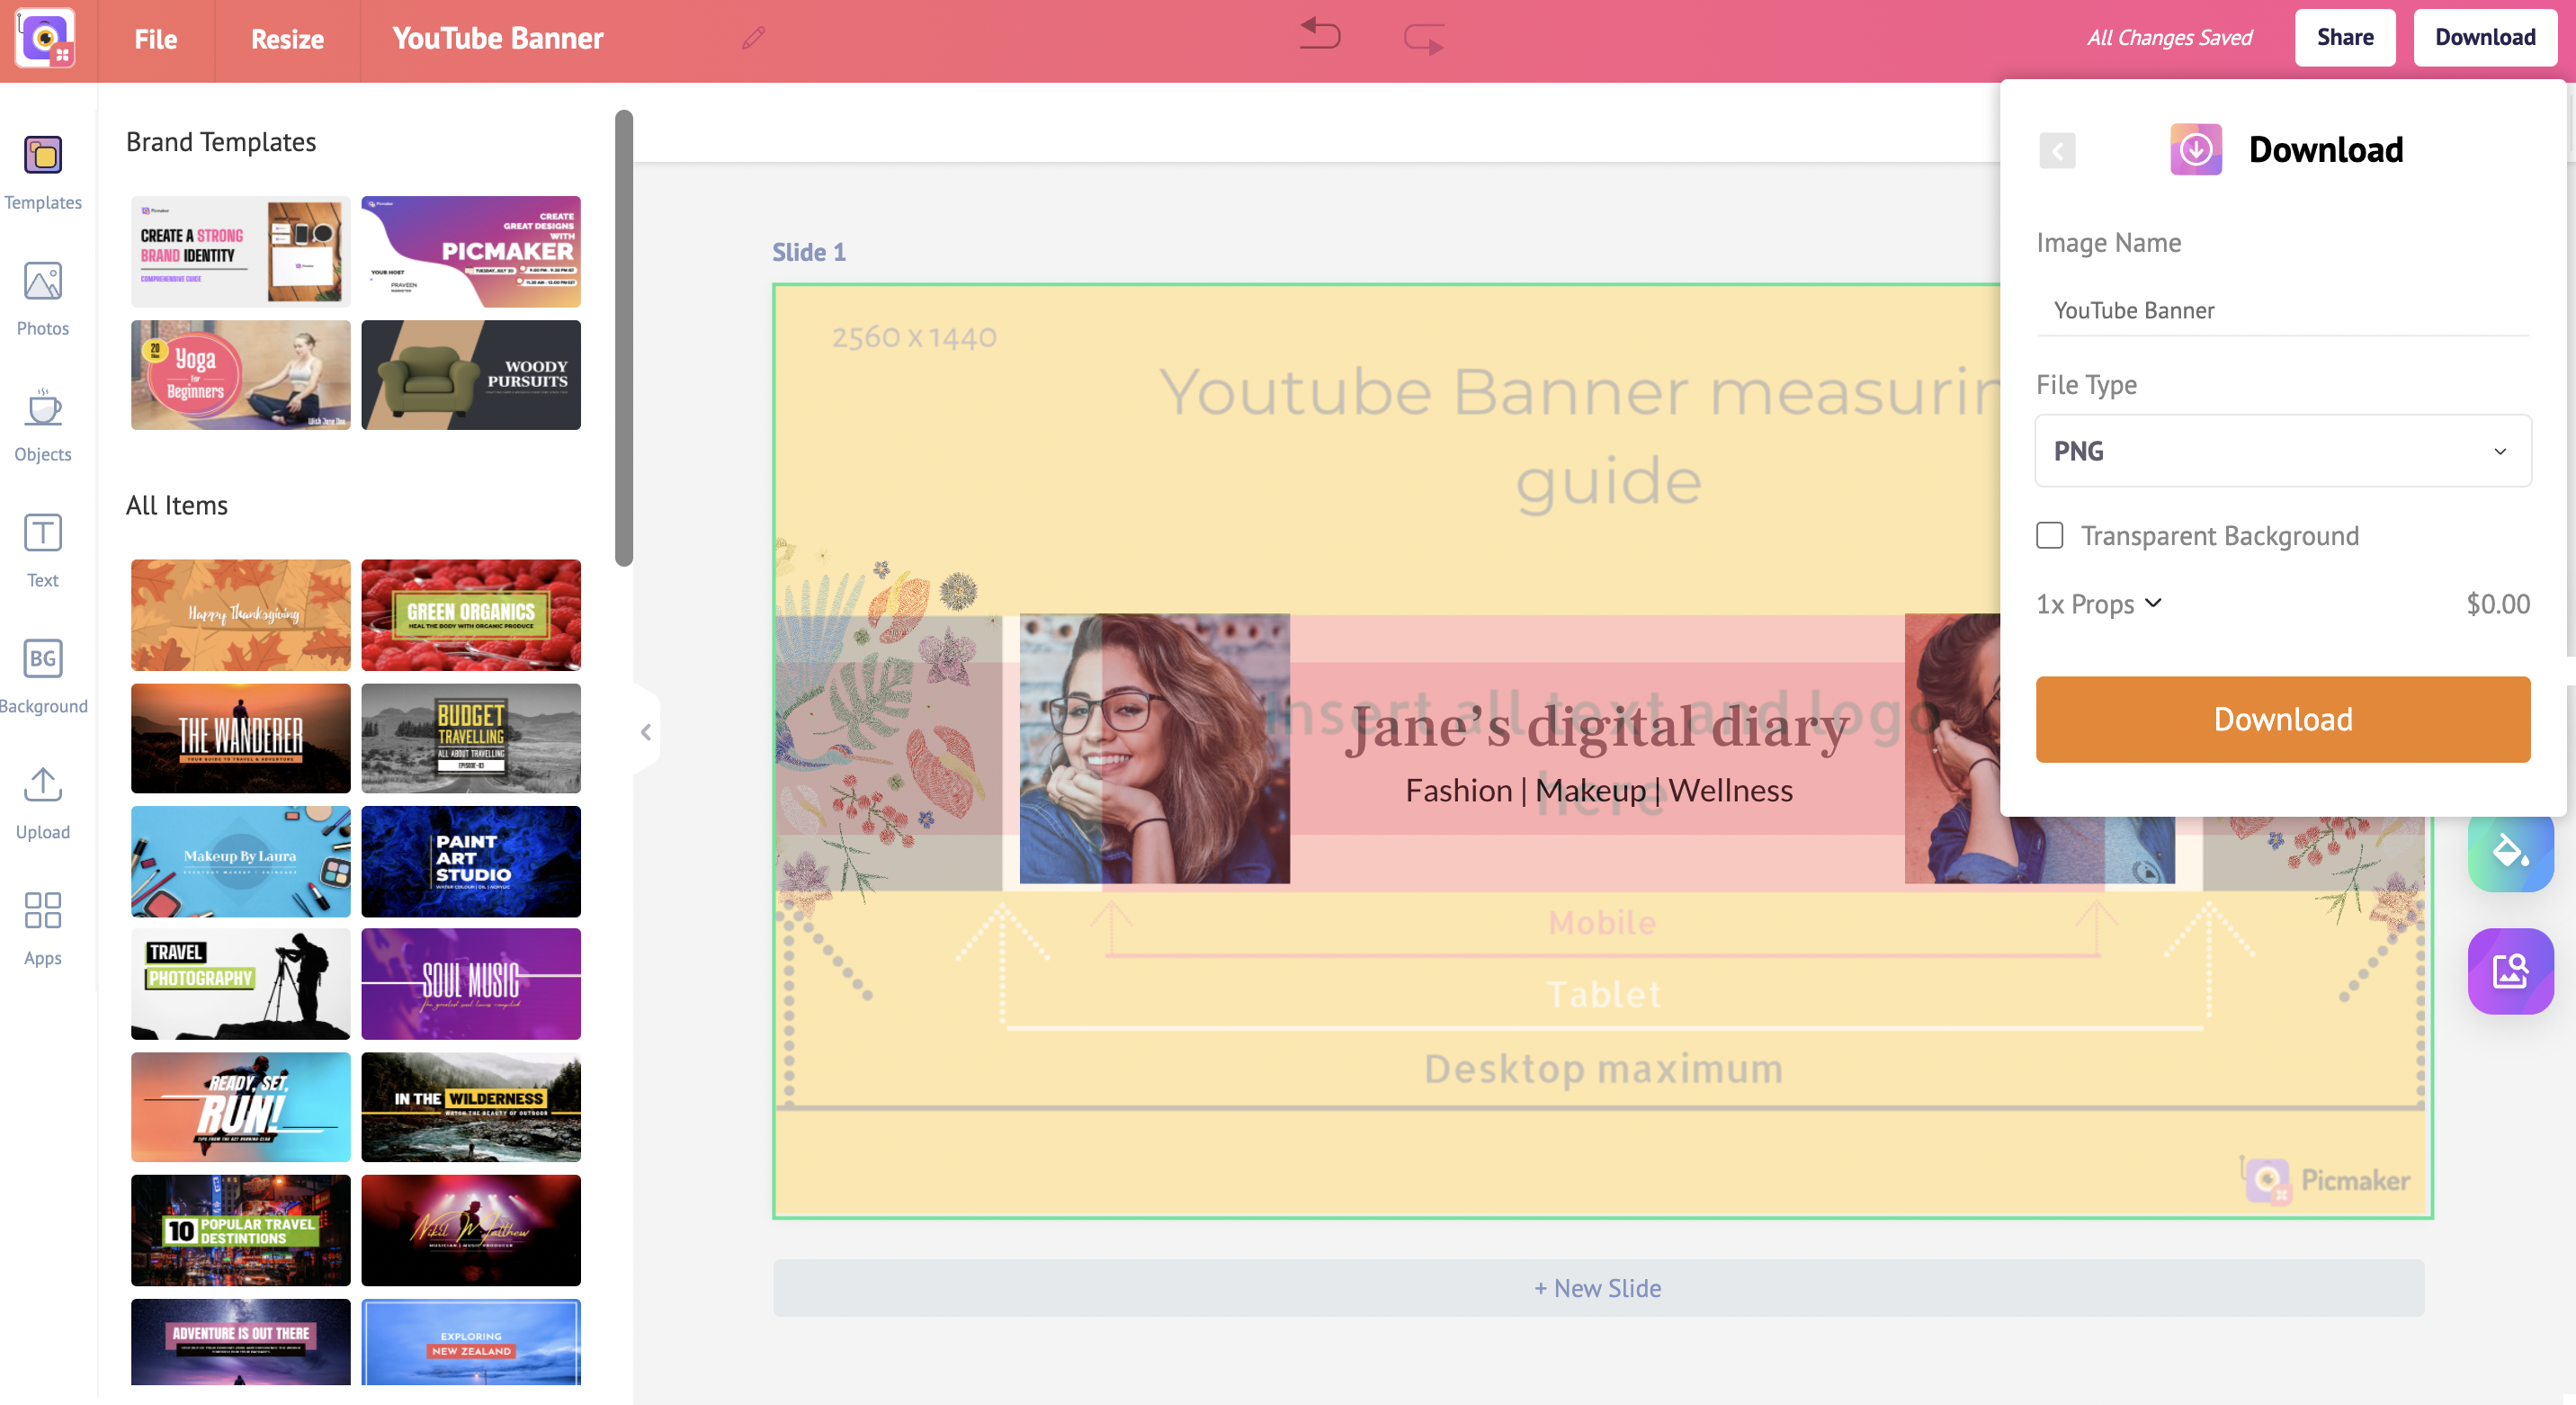The image size is (2576, 1405).
Task: Click the pencil rename icon beside title
Action: tap(753, 38)
